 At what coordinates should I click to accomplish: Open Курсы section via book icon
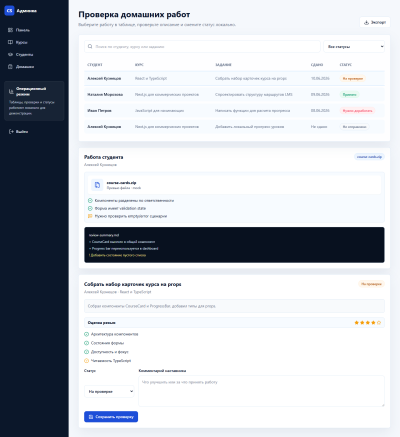tap(10, 42)
